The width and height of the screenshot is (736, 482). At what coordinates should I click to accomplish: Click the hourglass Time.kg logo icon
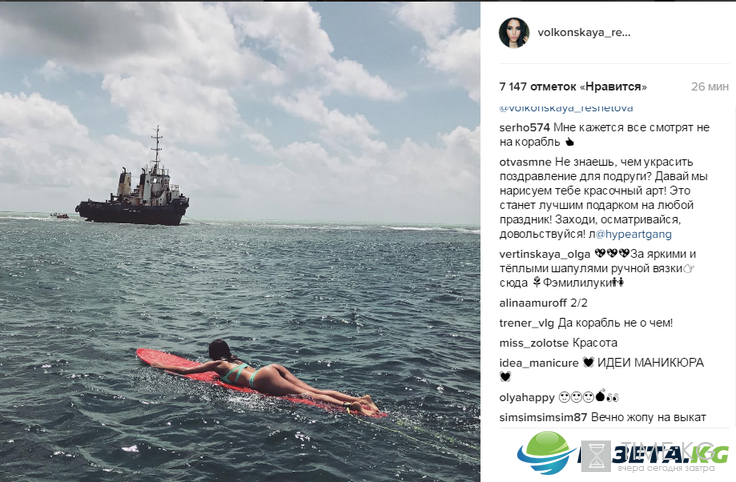596,456
